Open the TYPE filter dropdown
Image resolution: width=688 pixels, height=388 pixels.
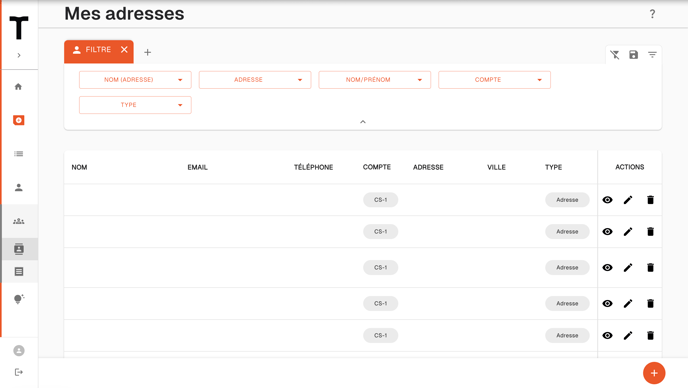coord(135,105)
